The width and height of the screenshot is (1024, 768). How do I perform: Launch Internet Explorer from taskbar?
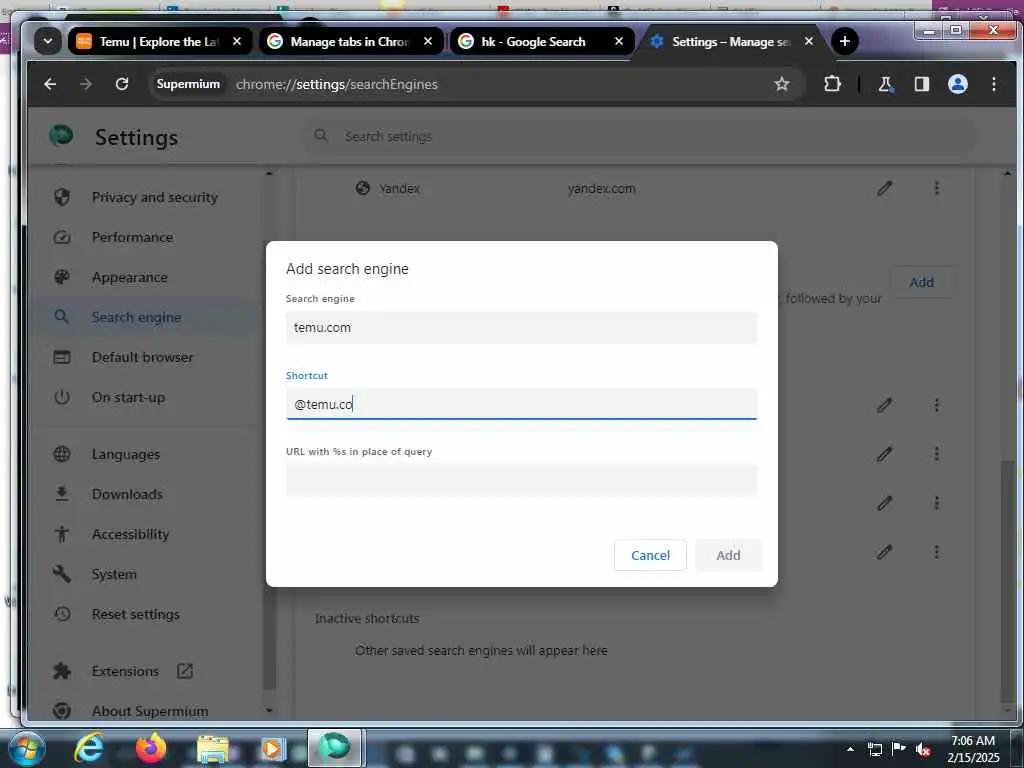[x=88, y=748]
